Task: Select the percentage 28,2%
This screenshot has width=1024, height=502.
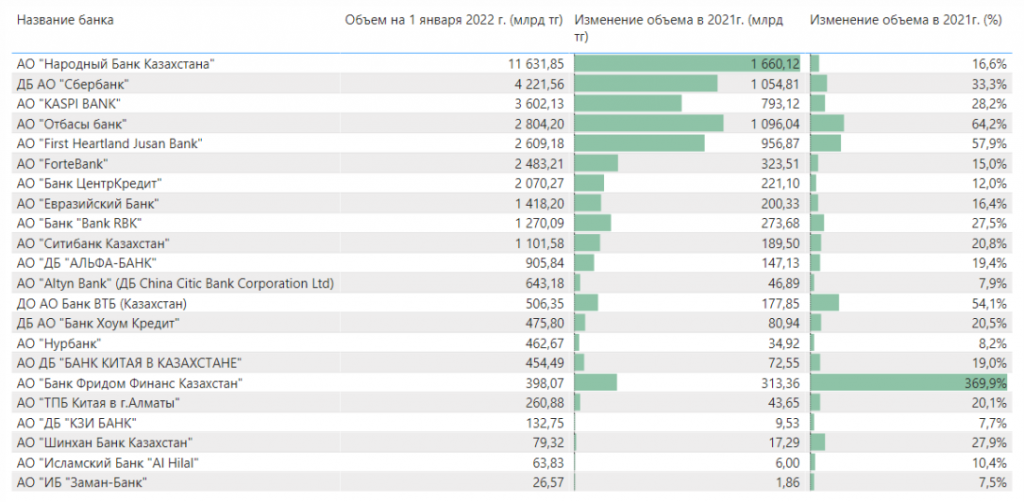Action: pos(991,104)
